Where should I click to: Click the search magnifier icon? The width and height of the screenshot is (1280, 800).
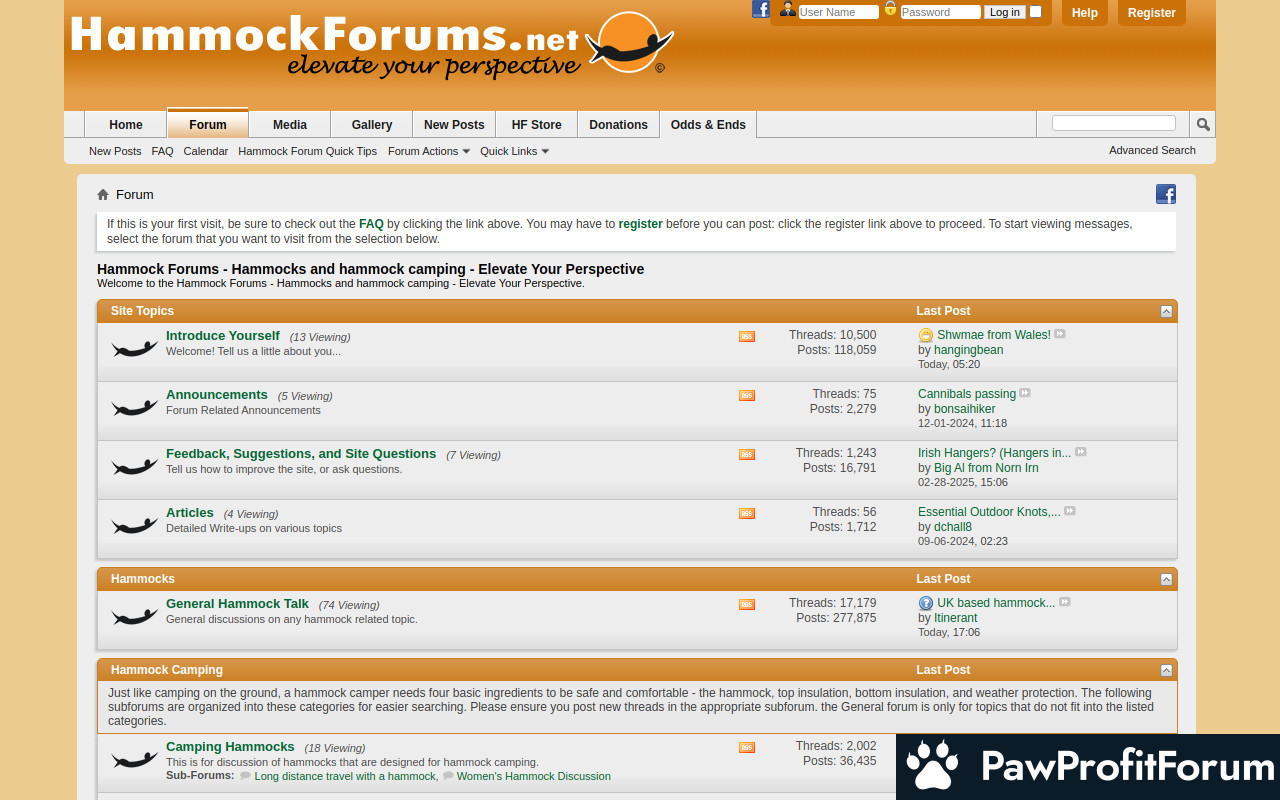(x=1203, y=124)
